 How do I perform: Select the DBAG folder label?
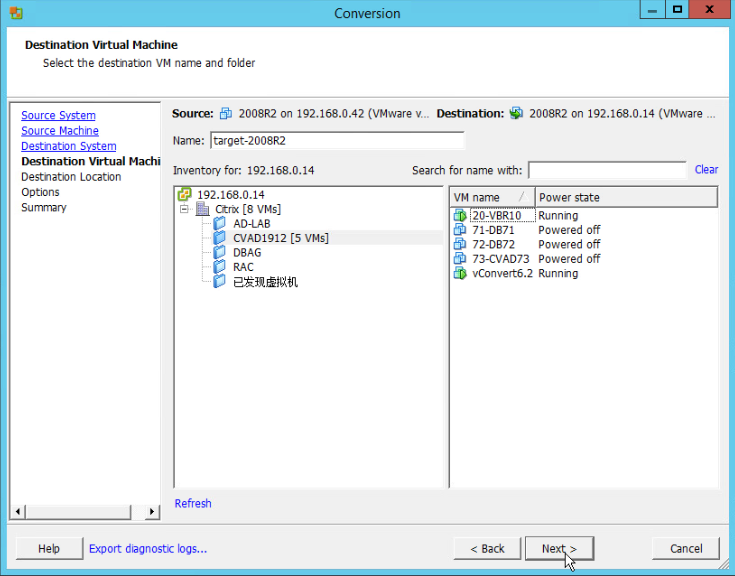pos(247,253)
